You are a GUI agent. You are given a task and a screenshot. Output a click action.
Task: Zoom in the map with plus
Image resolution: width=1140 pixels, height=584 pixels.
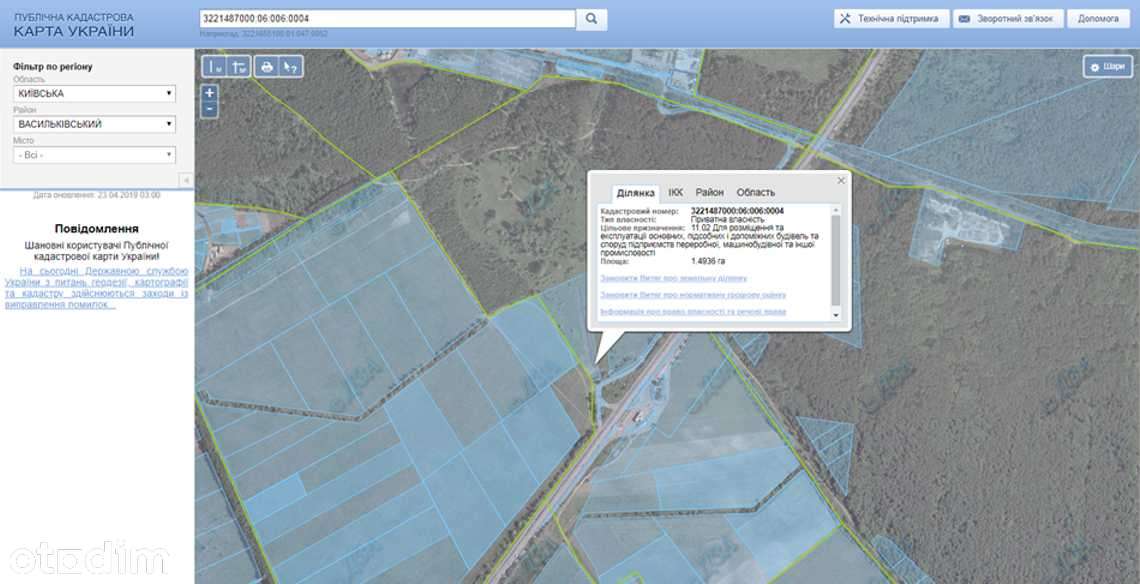(209, 93)
